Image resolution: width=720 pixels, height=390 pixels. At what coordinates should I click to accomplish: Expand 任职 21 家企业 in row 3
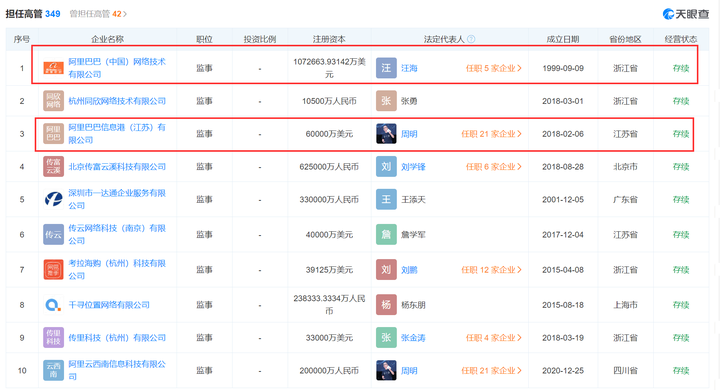[491, 134]
